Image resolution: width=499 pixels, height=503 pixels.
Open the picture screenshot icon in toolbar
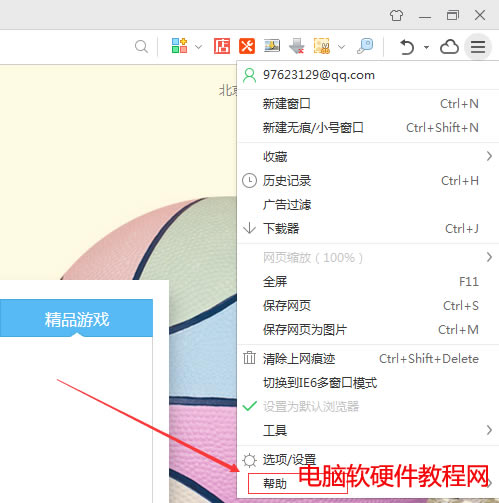point(272,46)
